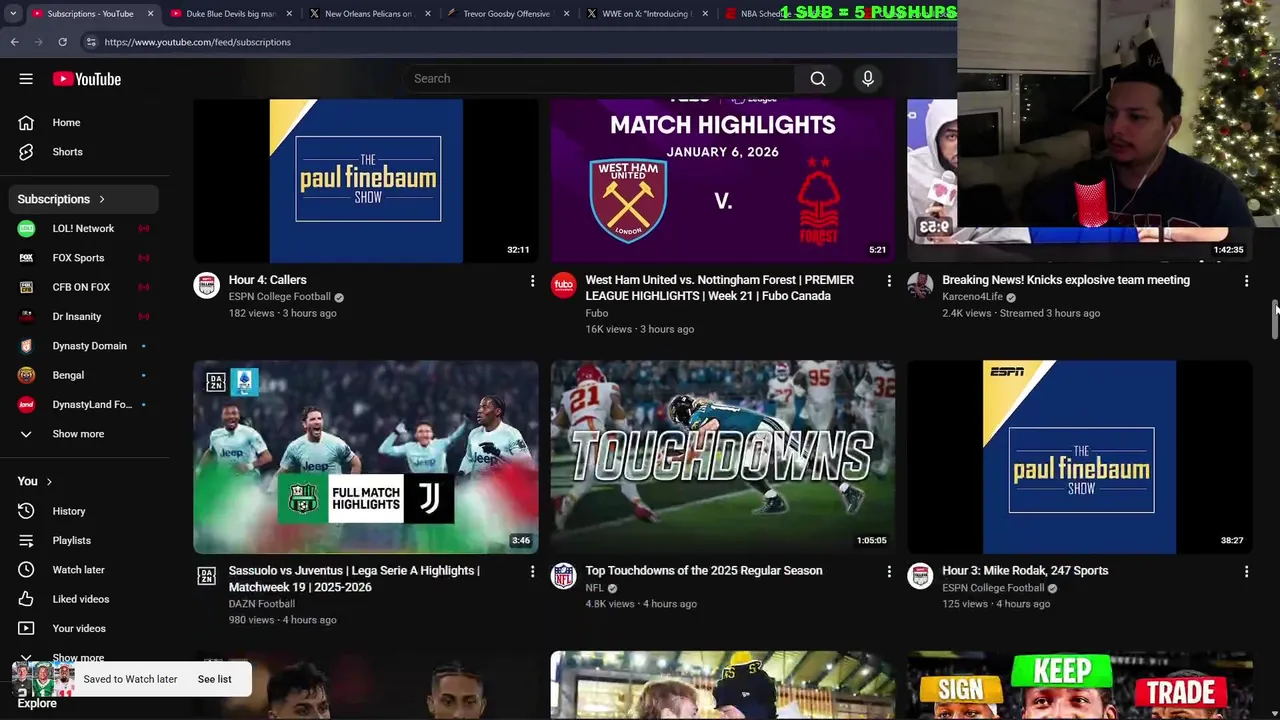Click NFL channel name under Touchdowns

pos(594,588)
